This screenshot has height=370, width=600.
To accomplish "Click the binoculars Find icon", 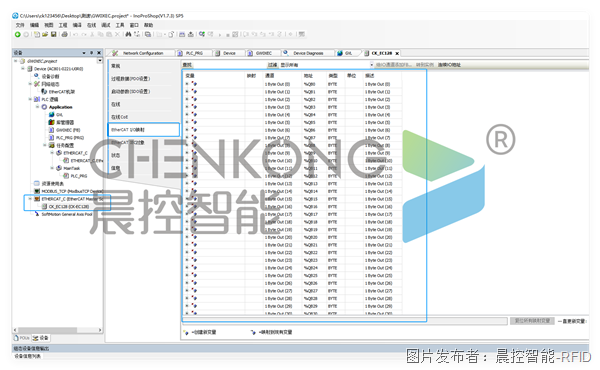I will tap(128, 34).
